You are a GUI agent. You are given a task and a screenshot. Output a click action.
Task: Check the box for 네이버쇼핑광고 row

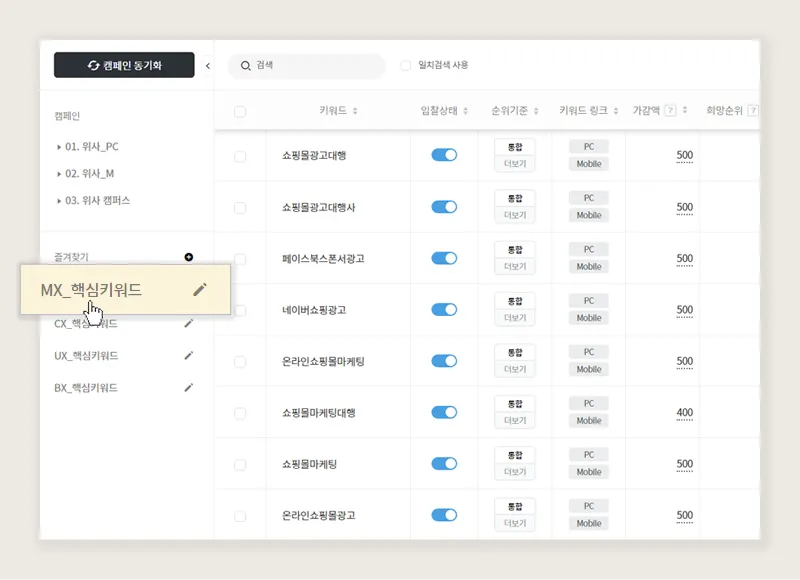pyautogui.click(x=240, y=310)
